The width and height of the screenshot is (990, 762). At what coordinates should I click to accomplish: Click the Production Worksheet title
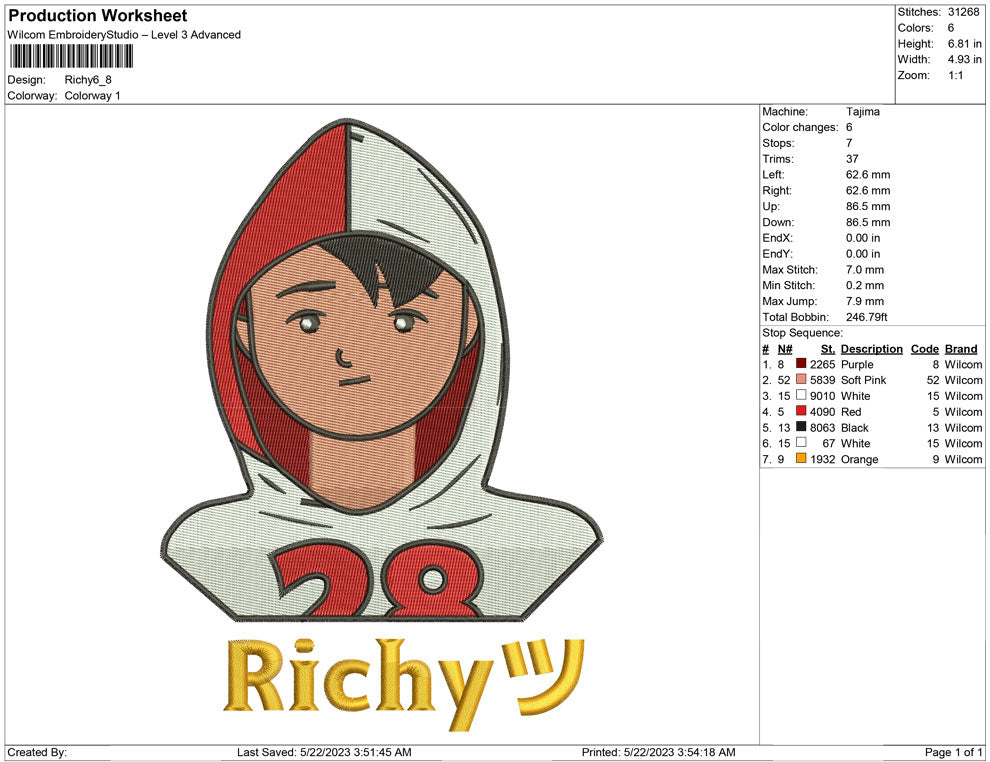pyautogui.click(x=97, y=16)
